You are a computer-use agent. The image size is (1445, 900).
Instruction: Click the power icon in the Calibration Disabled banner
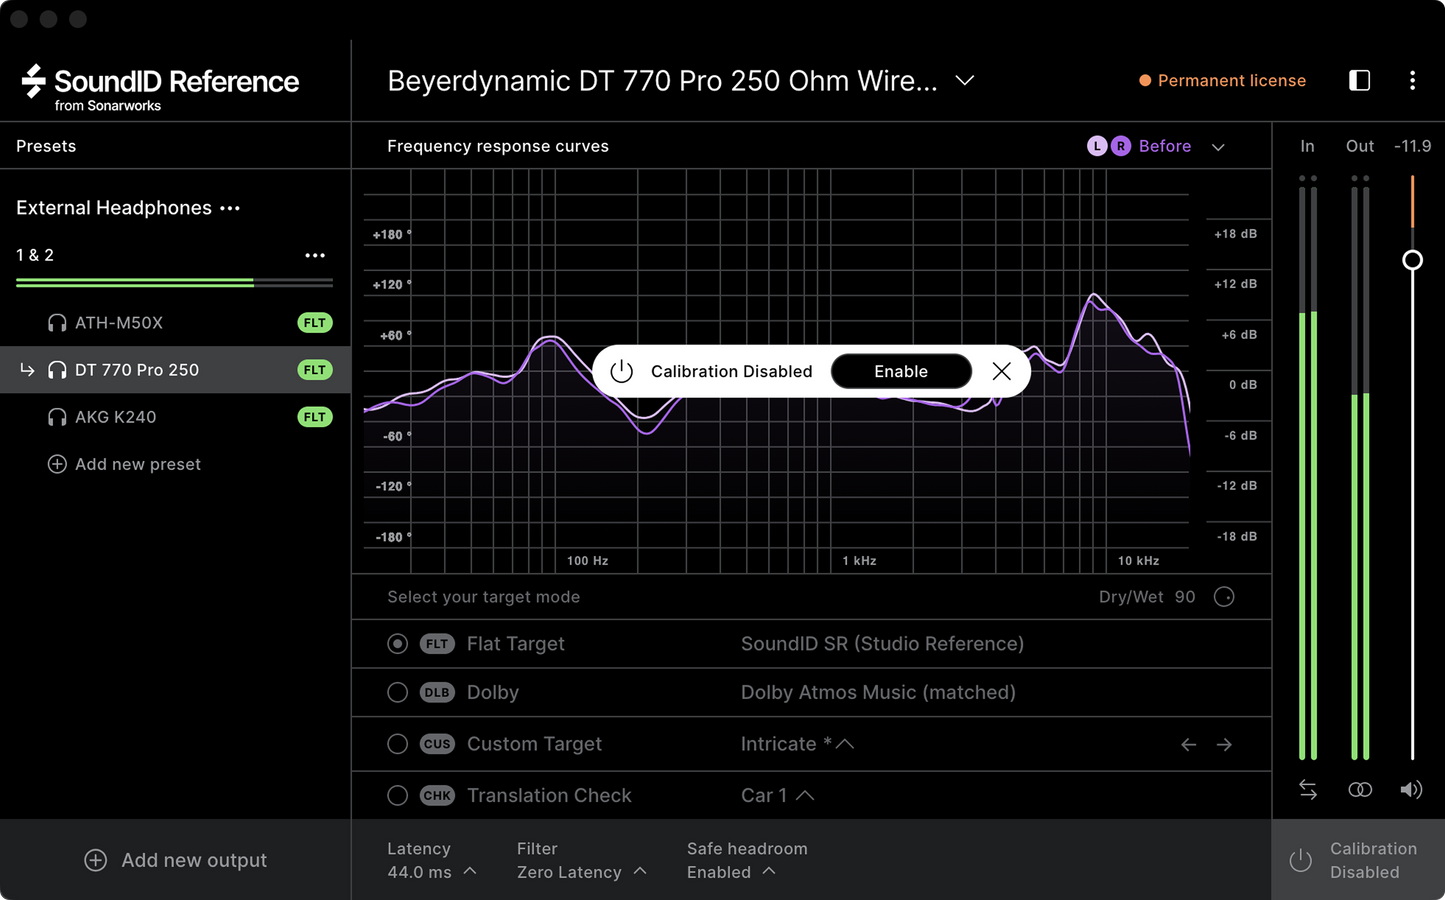coord(622,371)
